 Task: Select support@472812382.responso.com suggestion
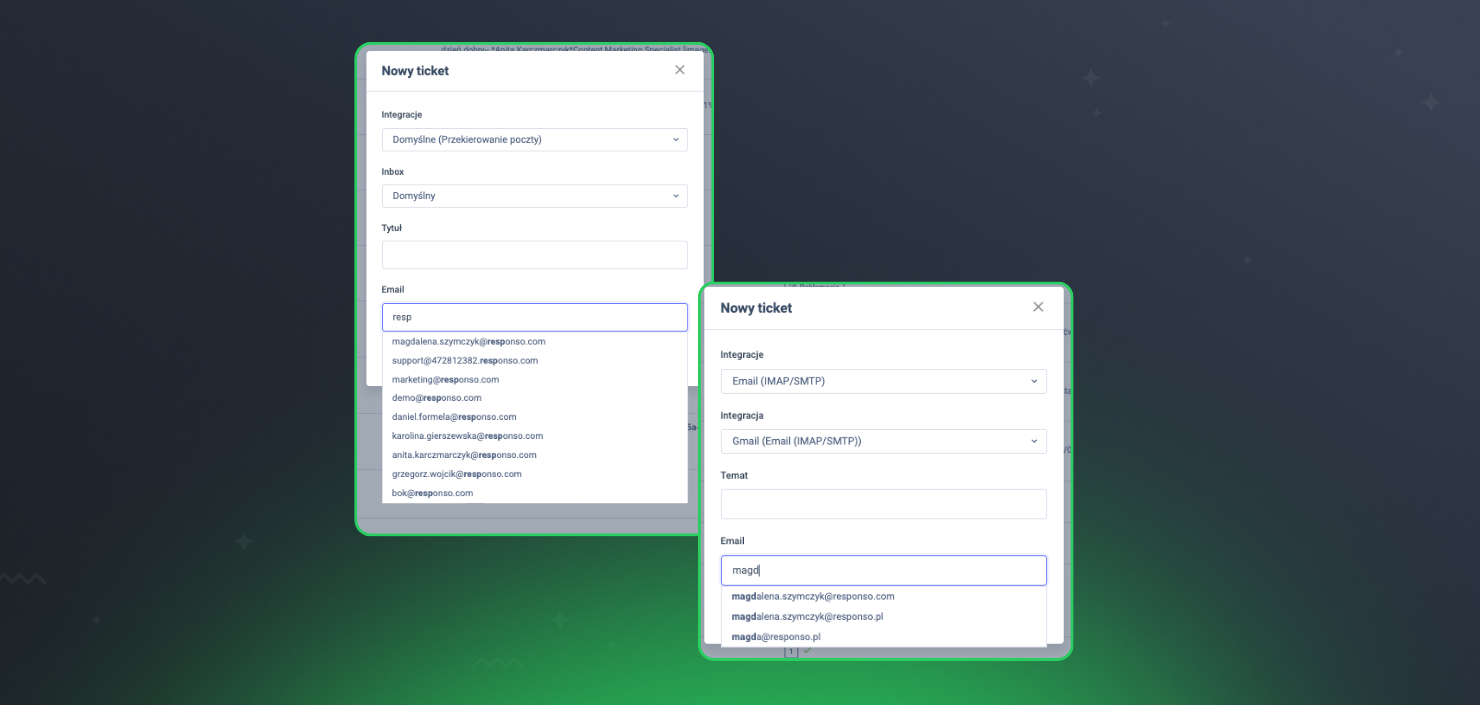click(465, 360)
